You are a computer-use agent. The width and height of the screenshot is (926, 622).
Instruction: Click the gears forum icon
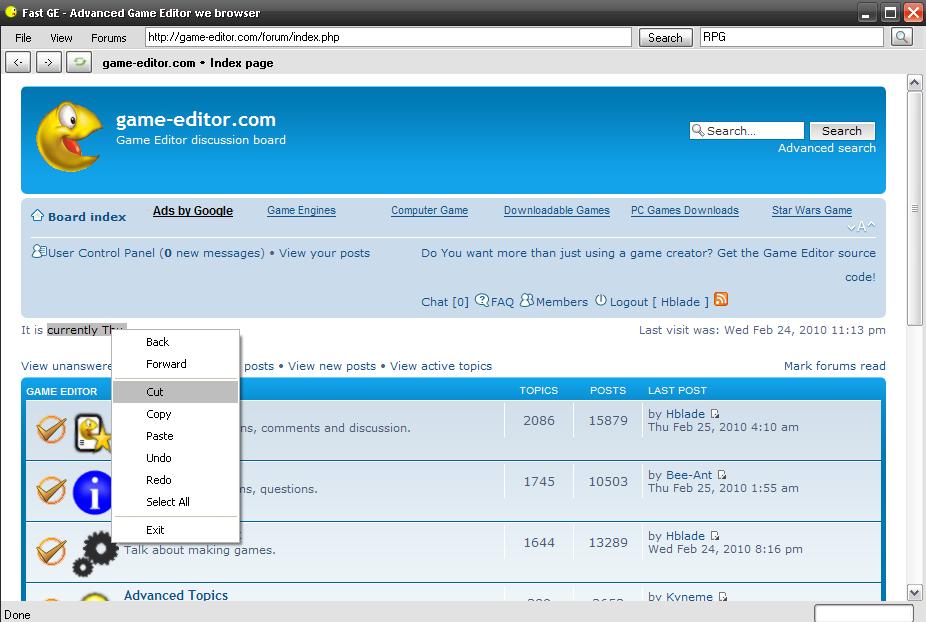[94, 553]
